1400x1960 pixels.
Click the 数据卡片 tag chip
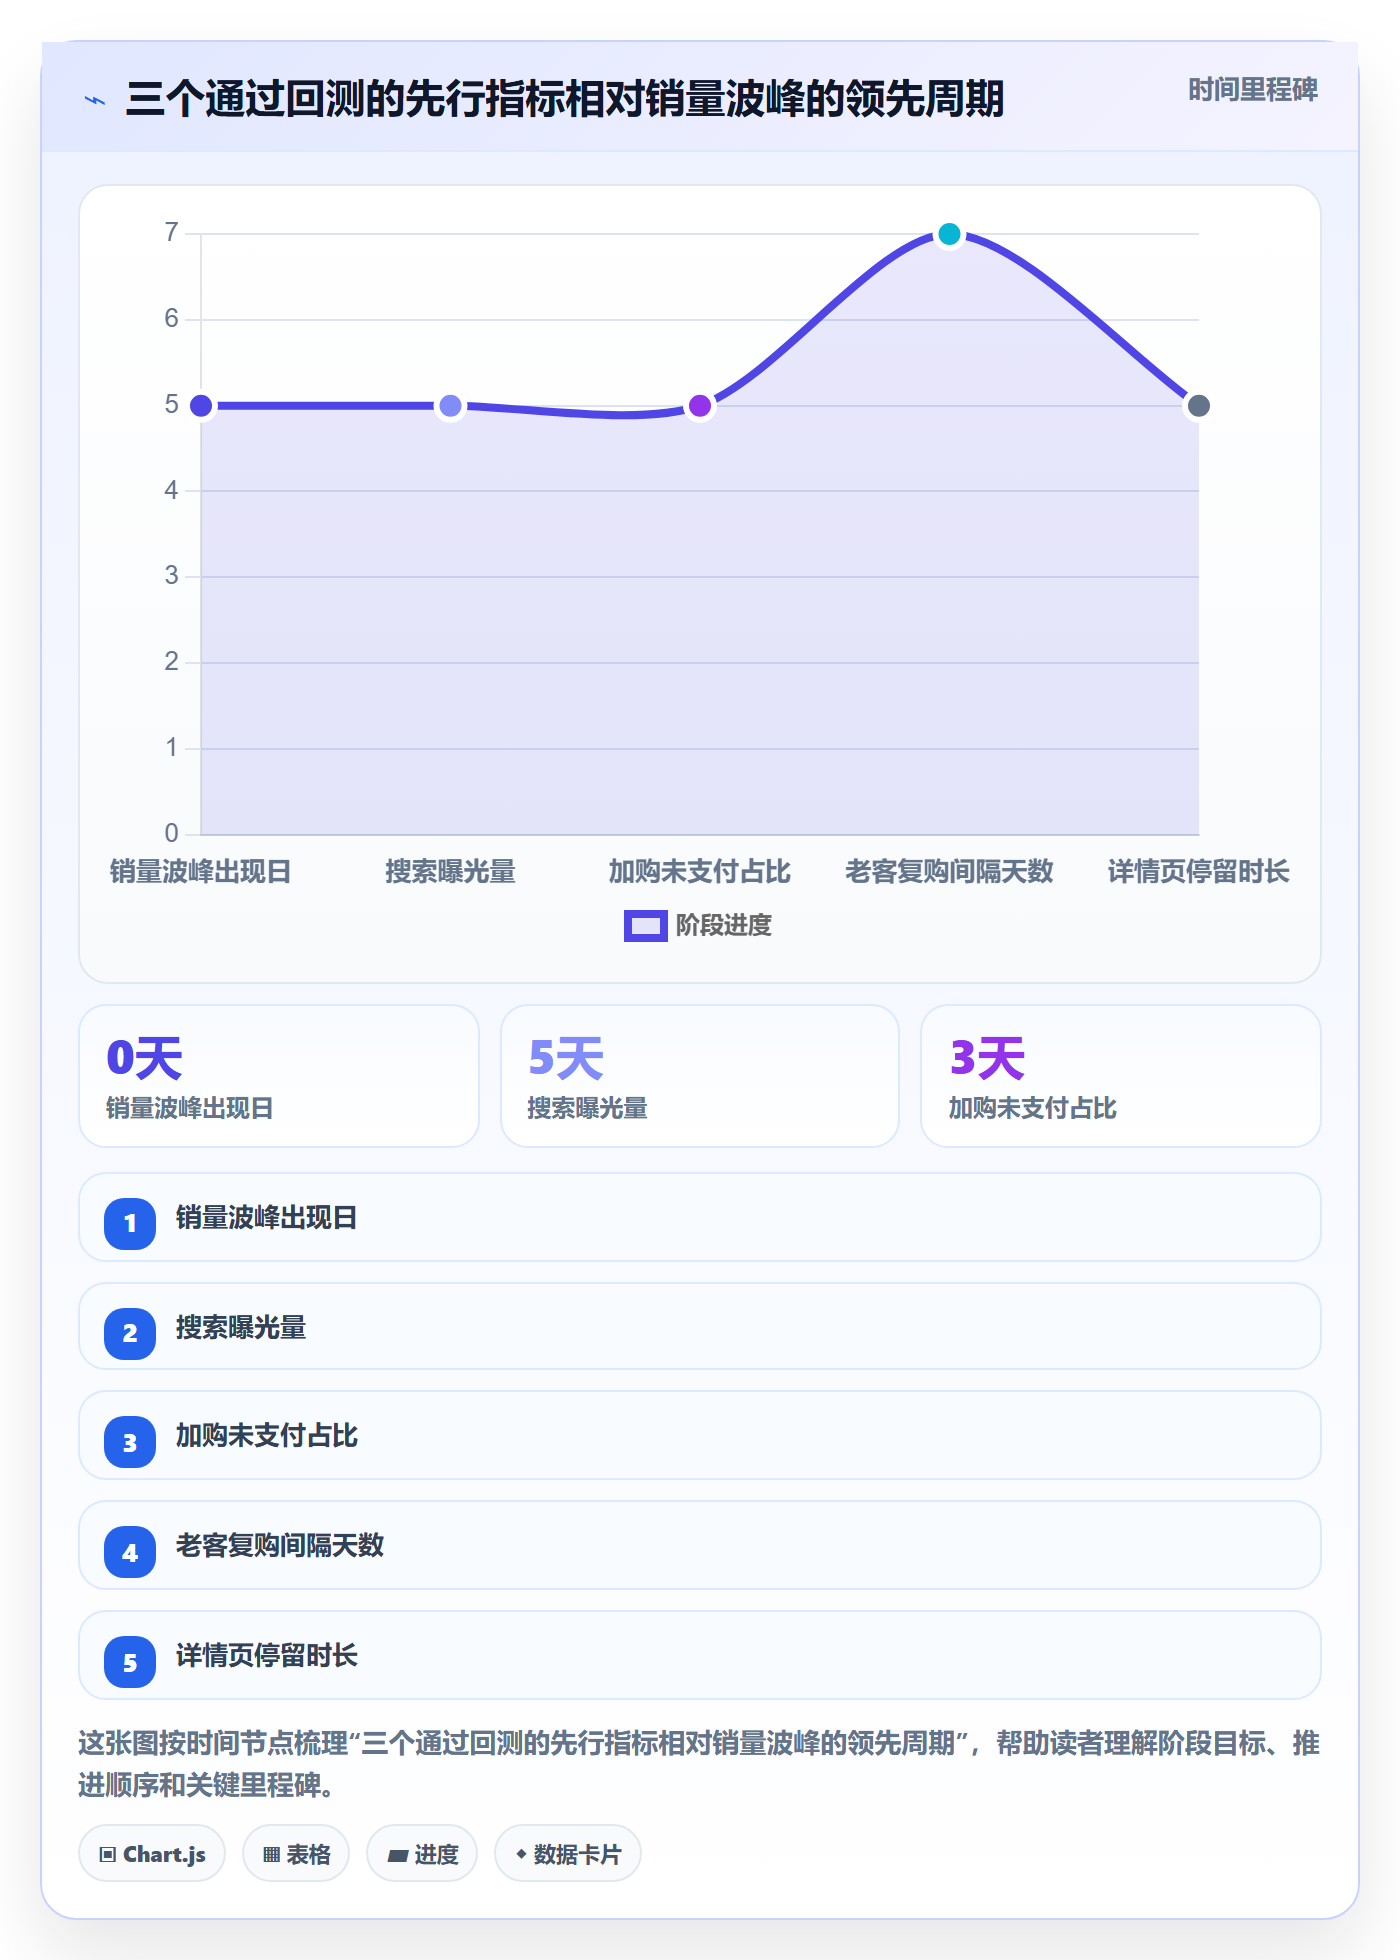568,1854
